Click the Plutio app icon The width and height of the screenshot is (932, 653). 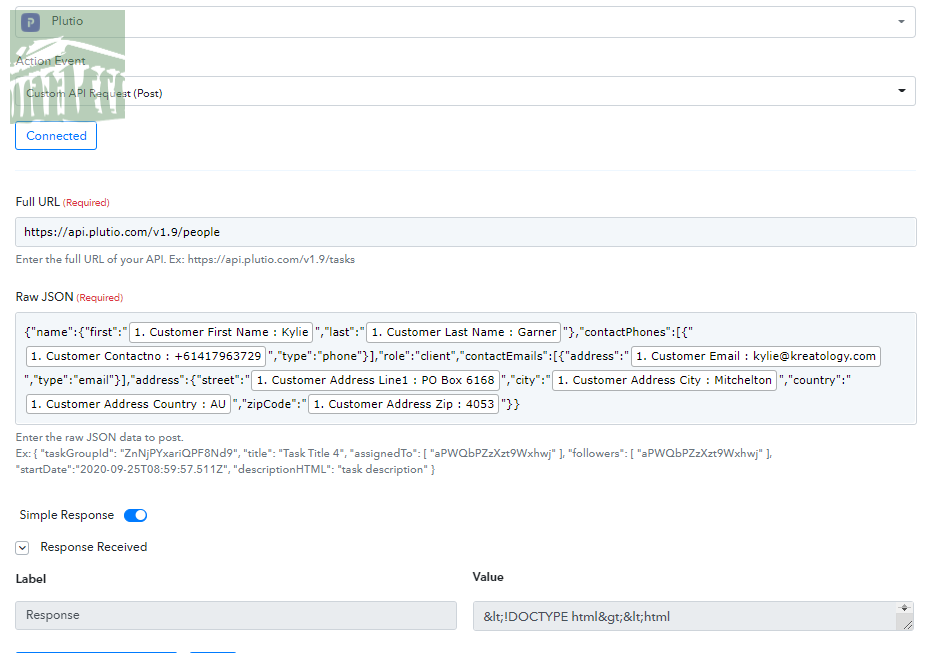(30, 23)
